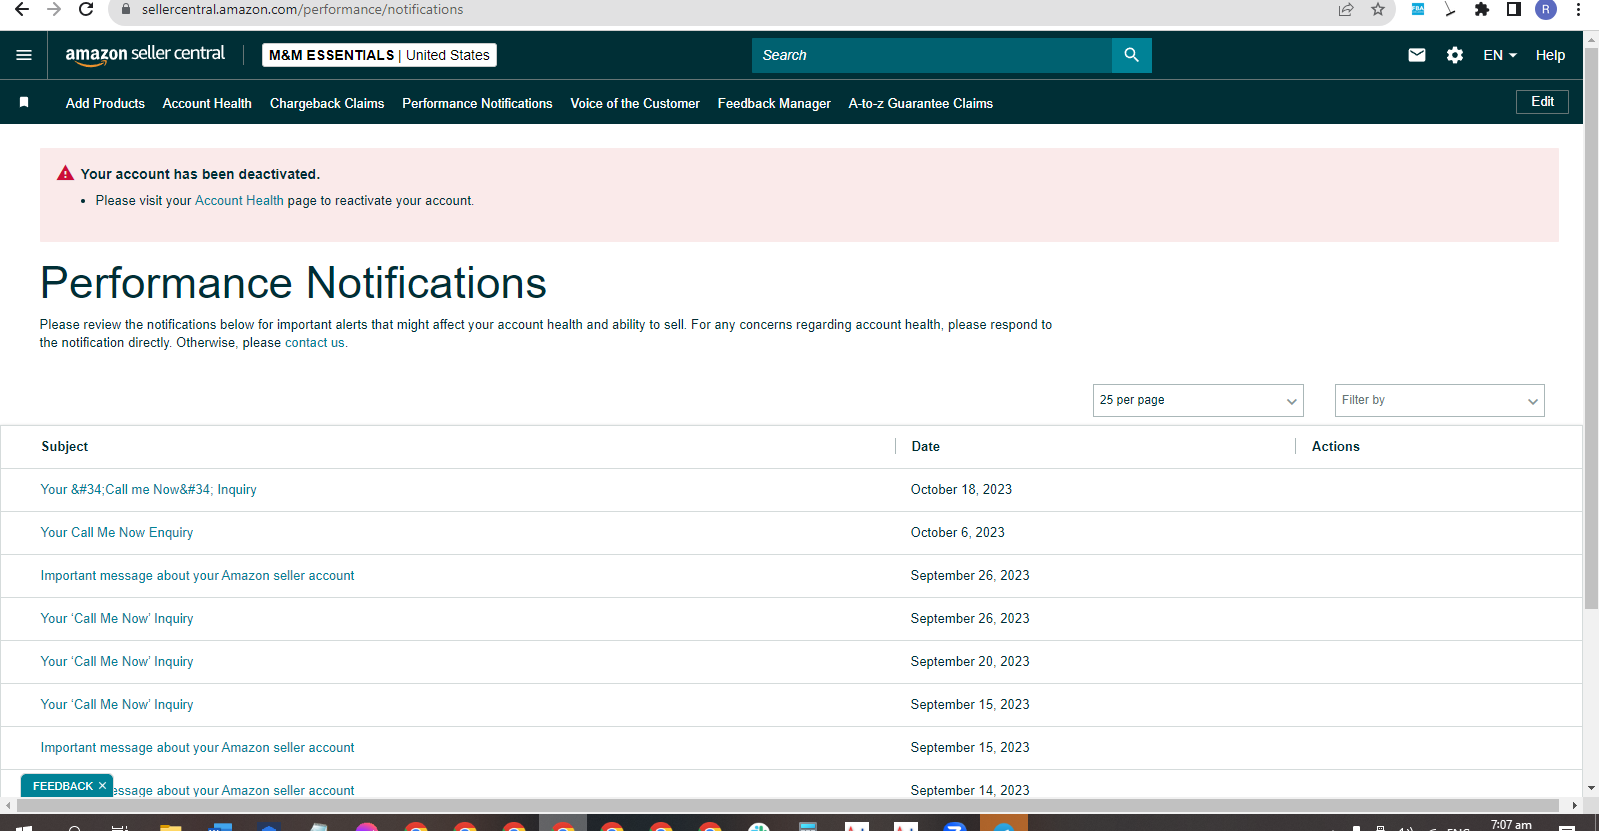Screen dimensions: 1599x831
Task: Click the Amazon Seller Central logo
Action: pos(145,55)
